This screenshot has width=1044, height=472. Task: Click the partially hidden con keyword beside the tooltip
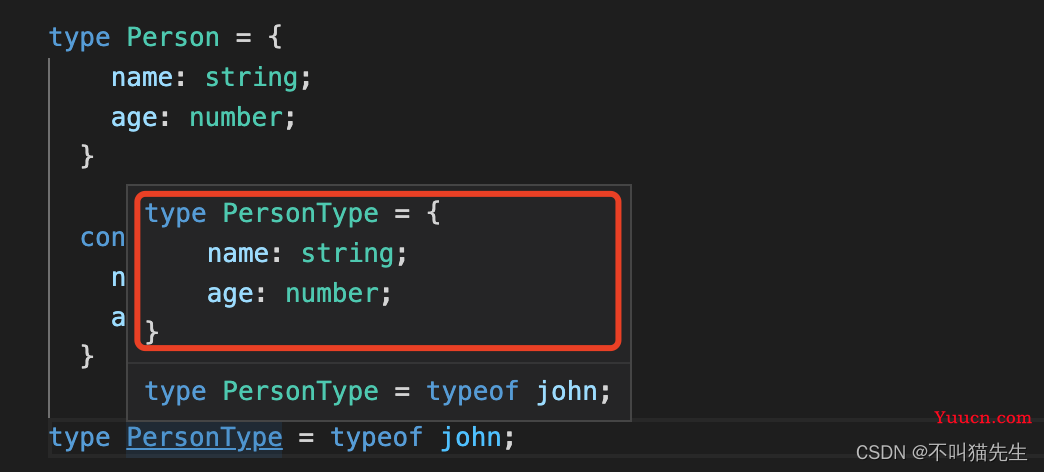pos(103,238)
